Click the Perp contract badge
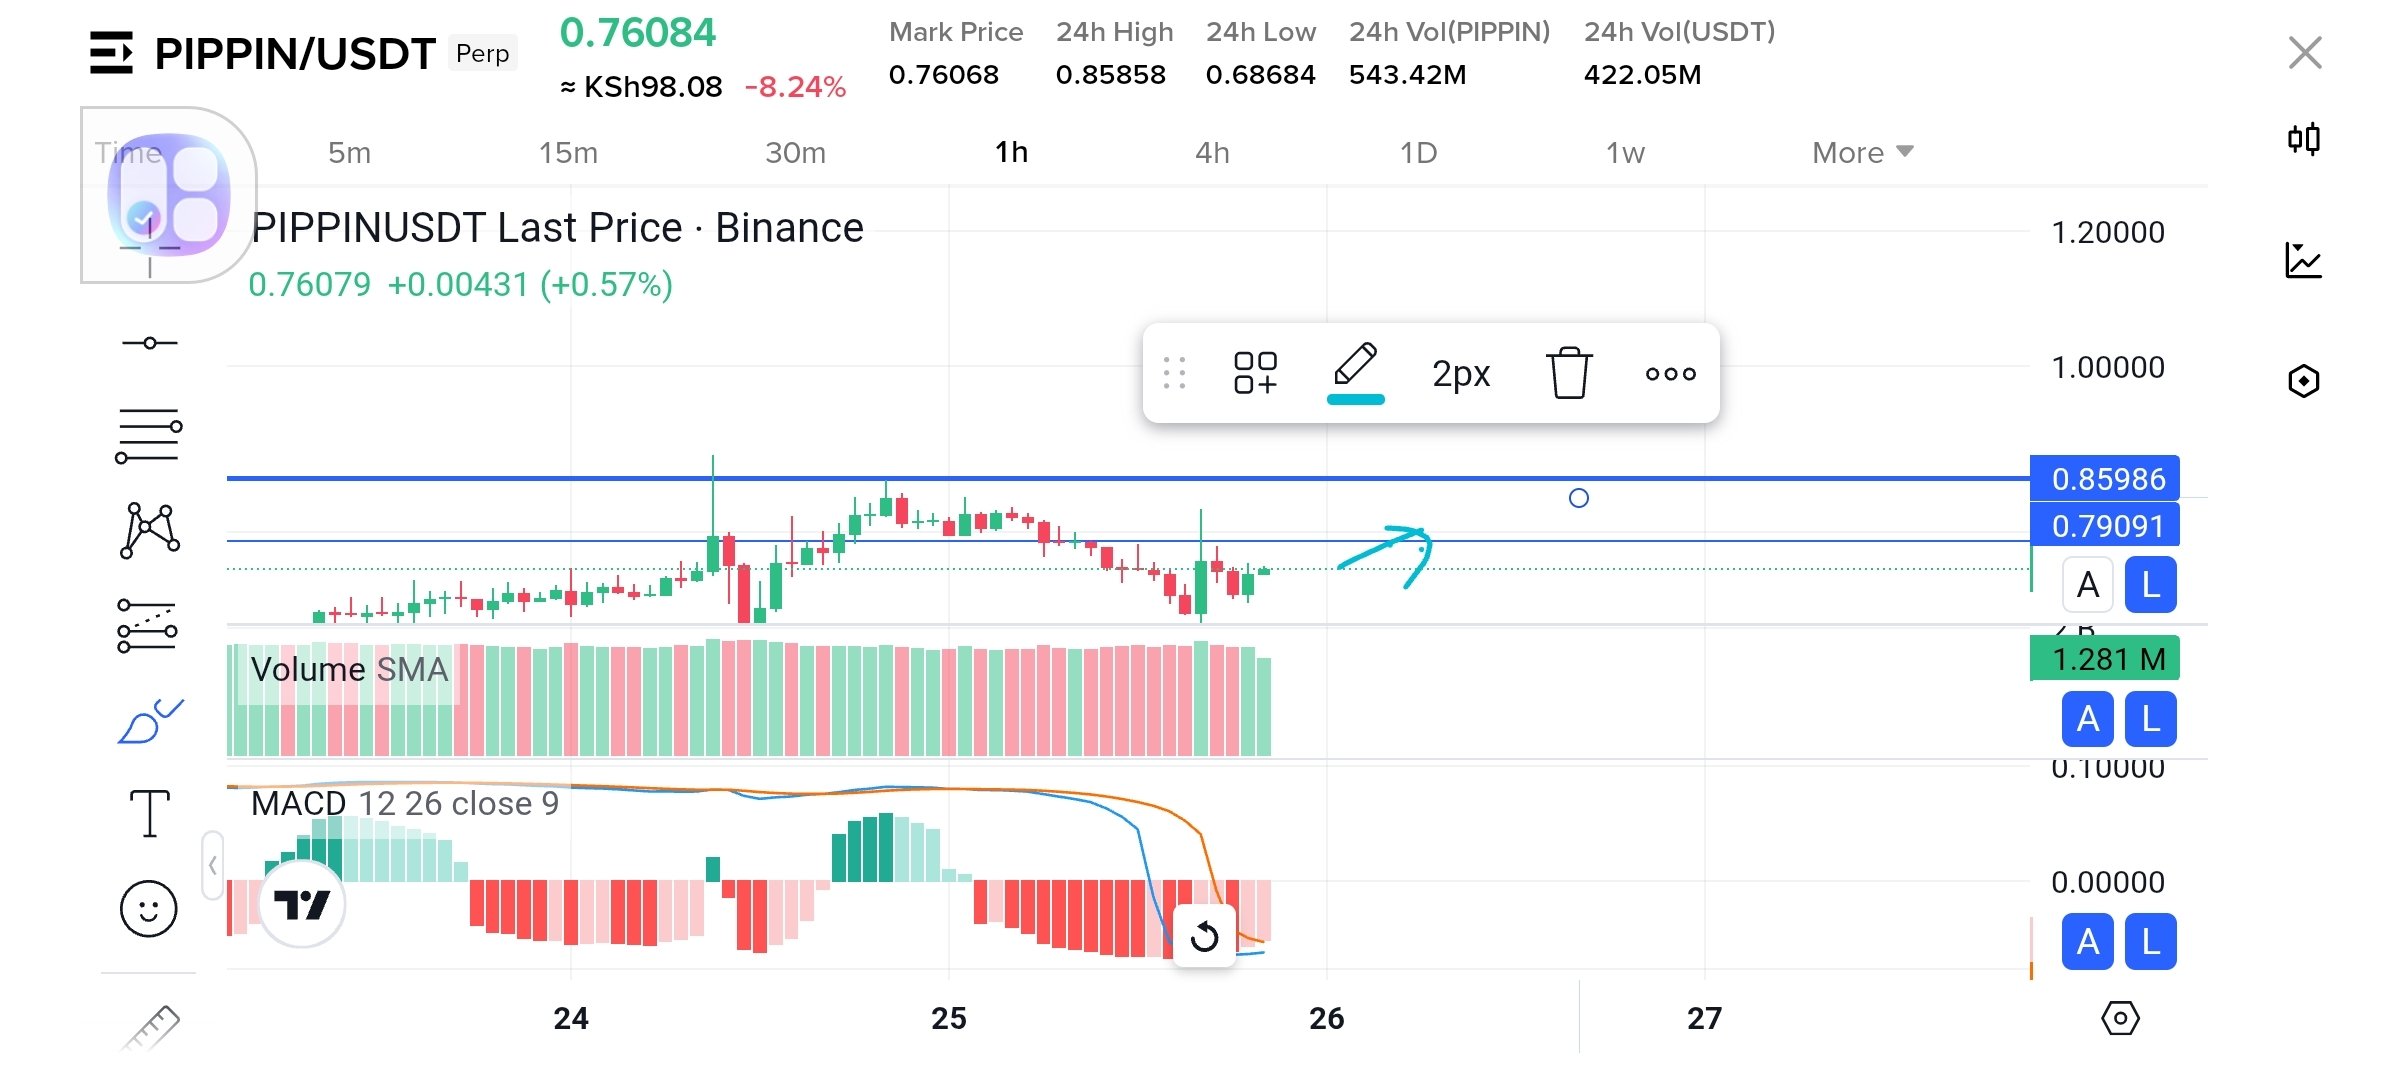Screen dimensions: 2400x1080 (482, 53)
